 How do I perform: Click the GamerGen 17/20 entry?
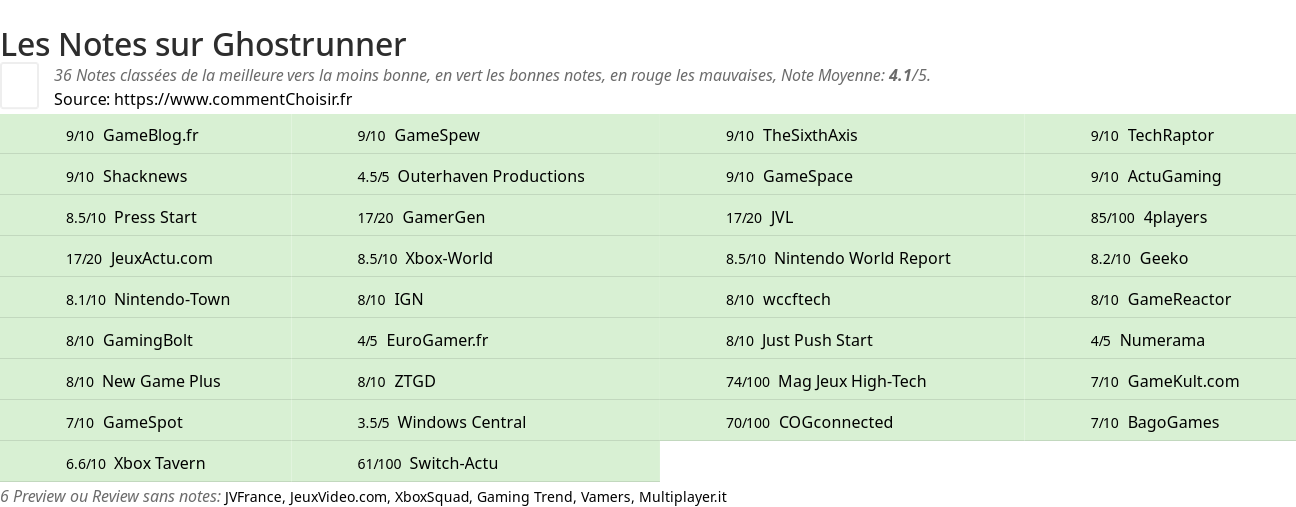pyautogui.click(x=421, y=217)
